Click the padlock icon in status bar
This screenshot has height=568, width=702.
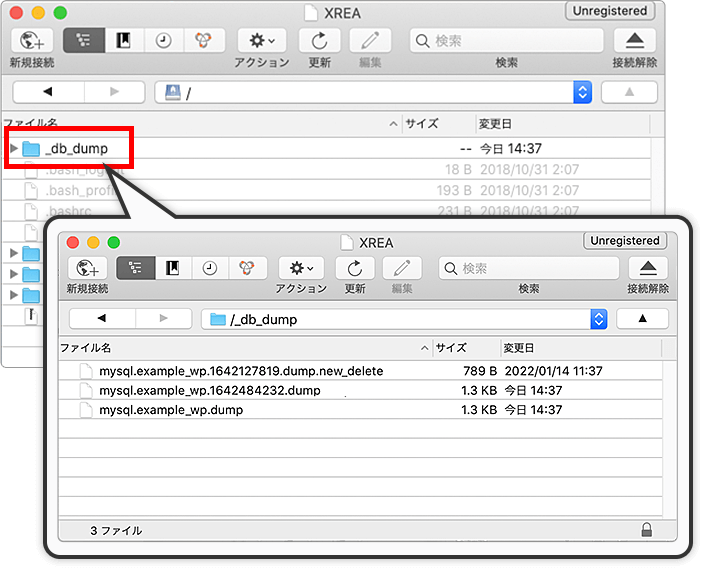pyautogui.click(x=647, y=530)
